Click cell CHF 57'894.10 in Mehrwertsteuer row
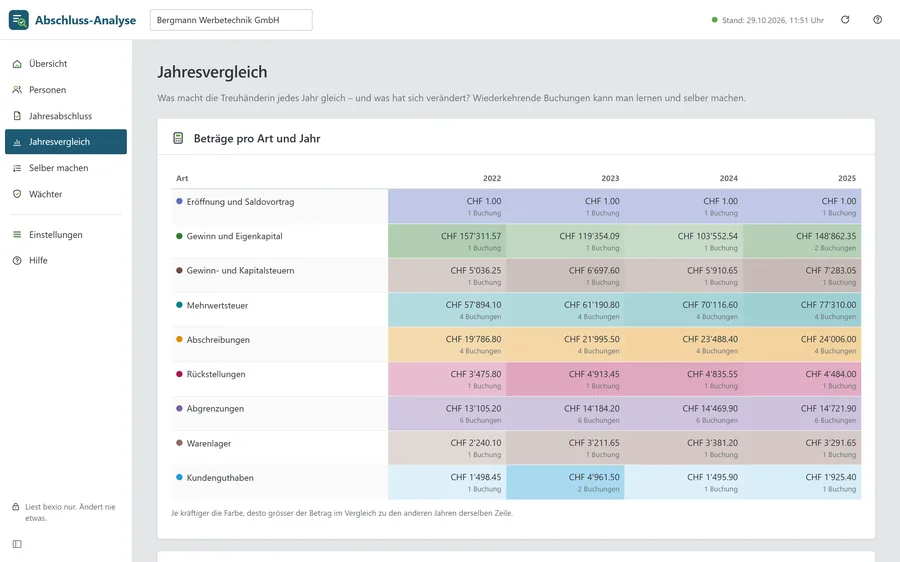 447,310
